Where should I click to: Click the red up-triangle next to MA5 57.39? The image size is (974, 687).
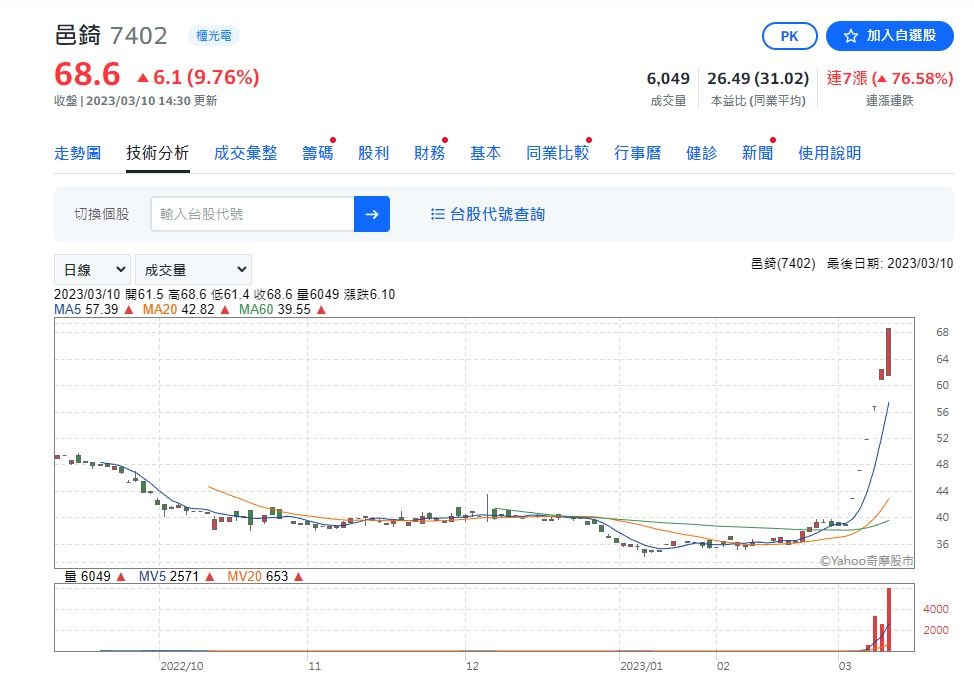[x=128, y=311]
